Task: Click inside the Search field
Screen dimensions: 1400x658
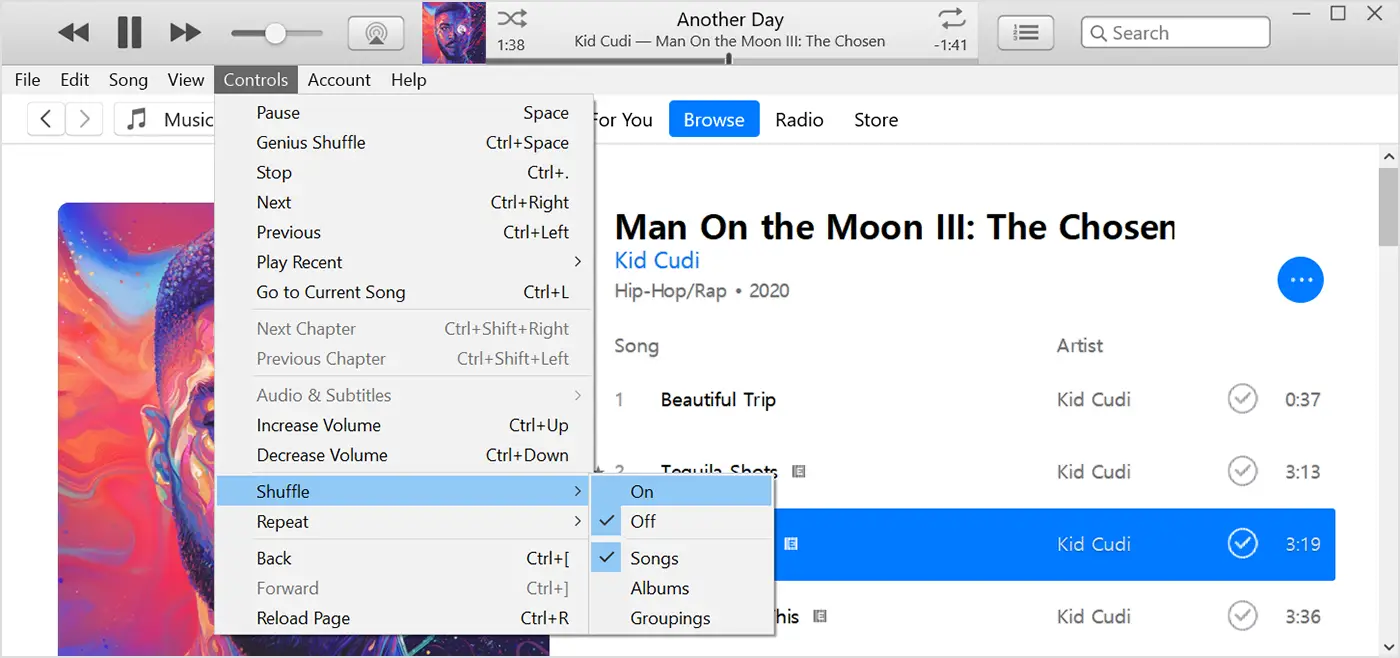Action: point(1175,32)
